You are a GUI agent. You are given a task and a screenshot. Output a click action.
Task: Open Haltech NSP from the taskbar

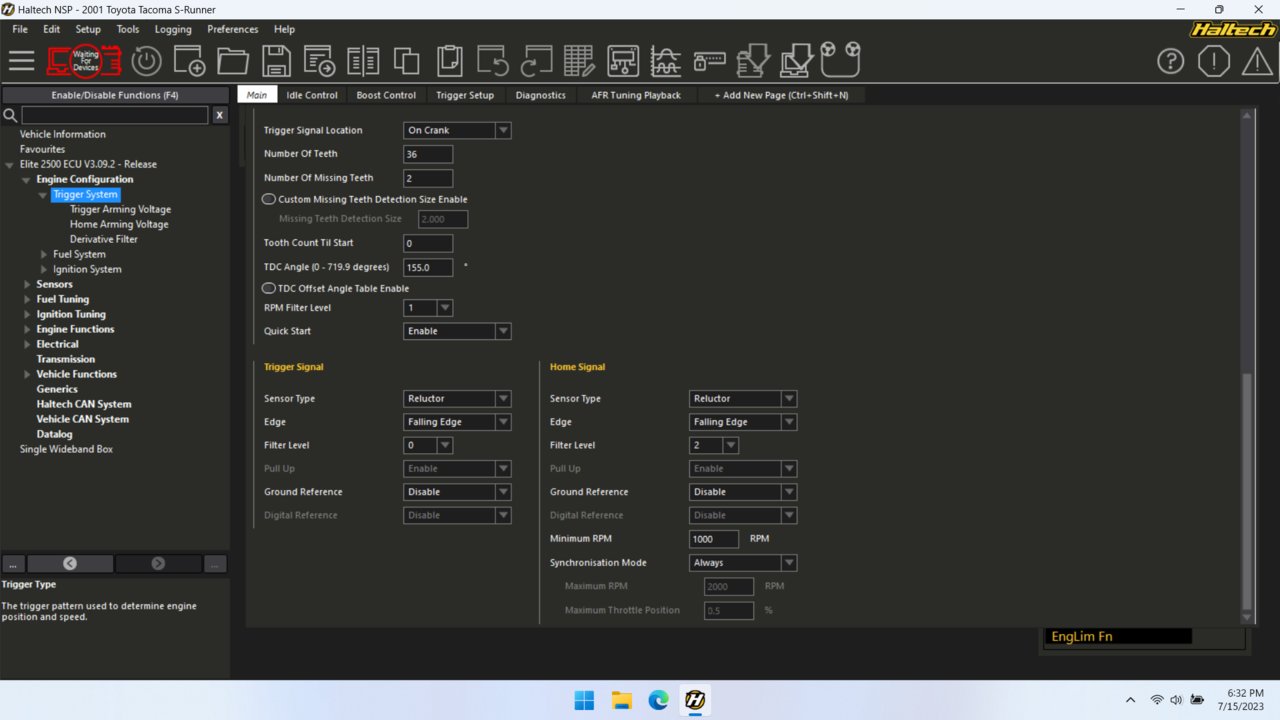click(x=695, y=700)
